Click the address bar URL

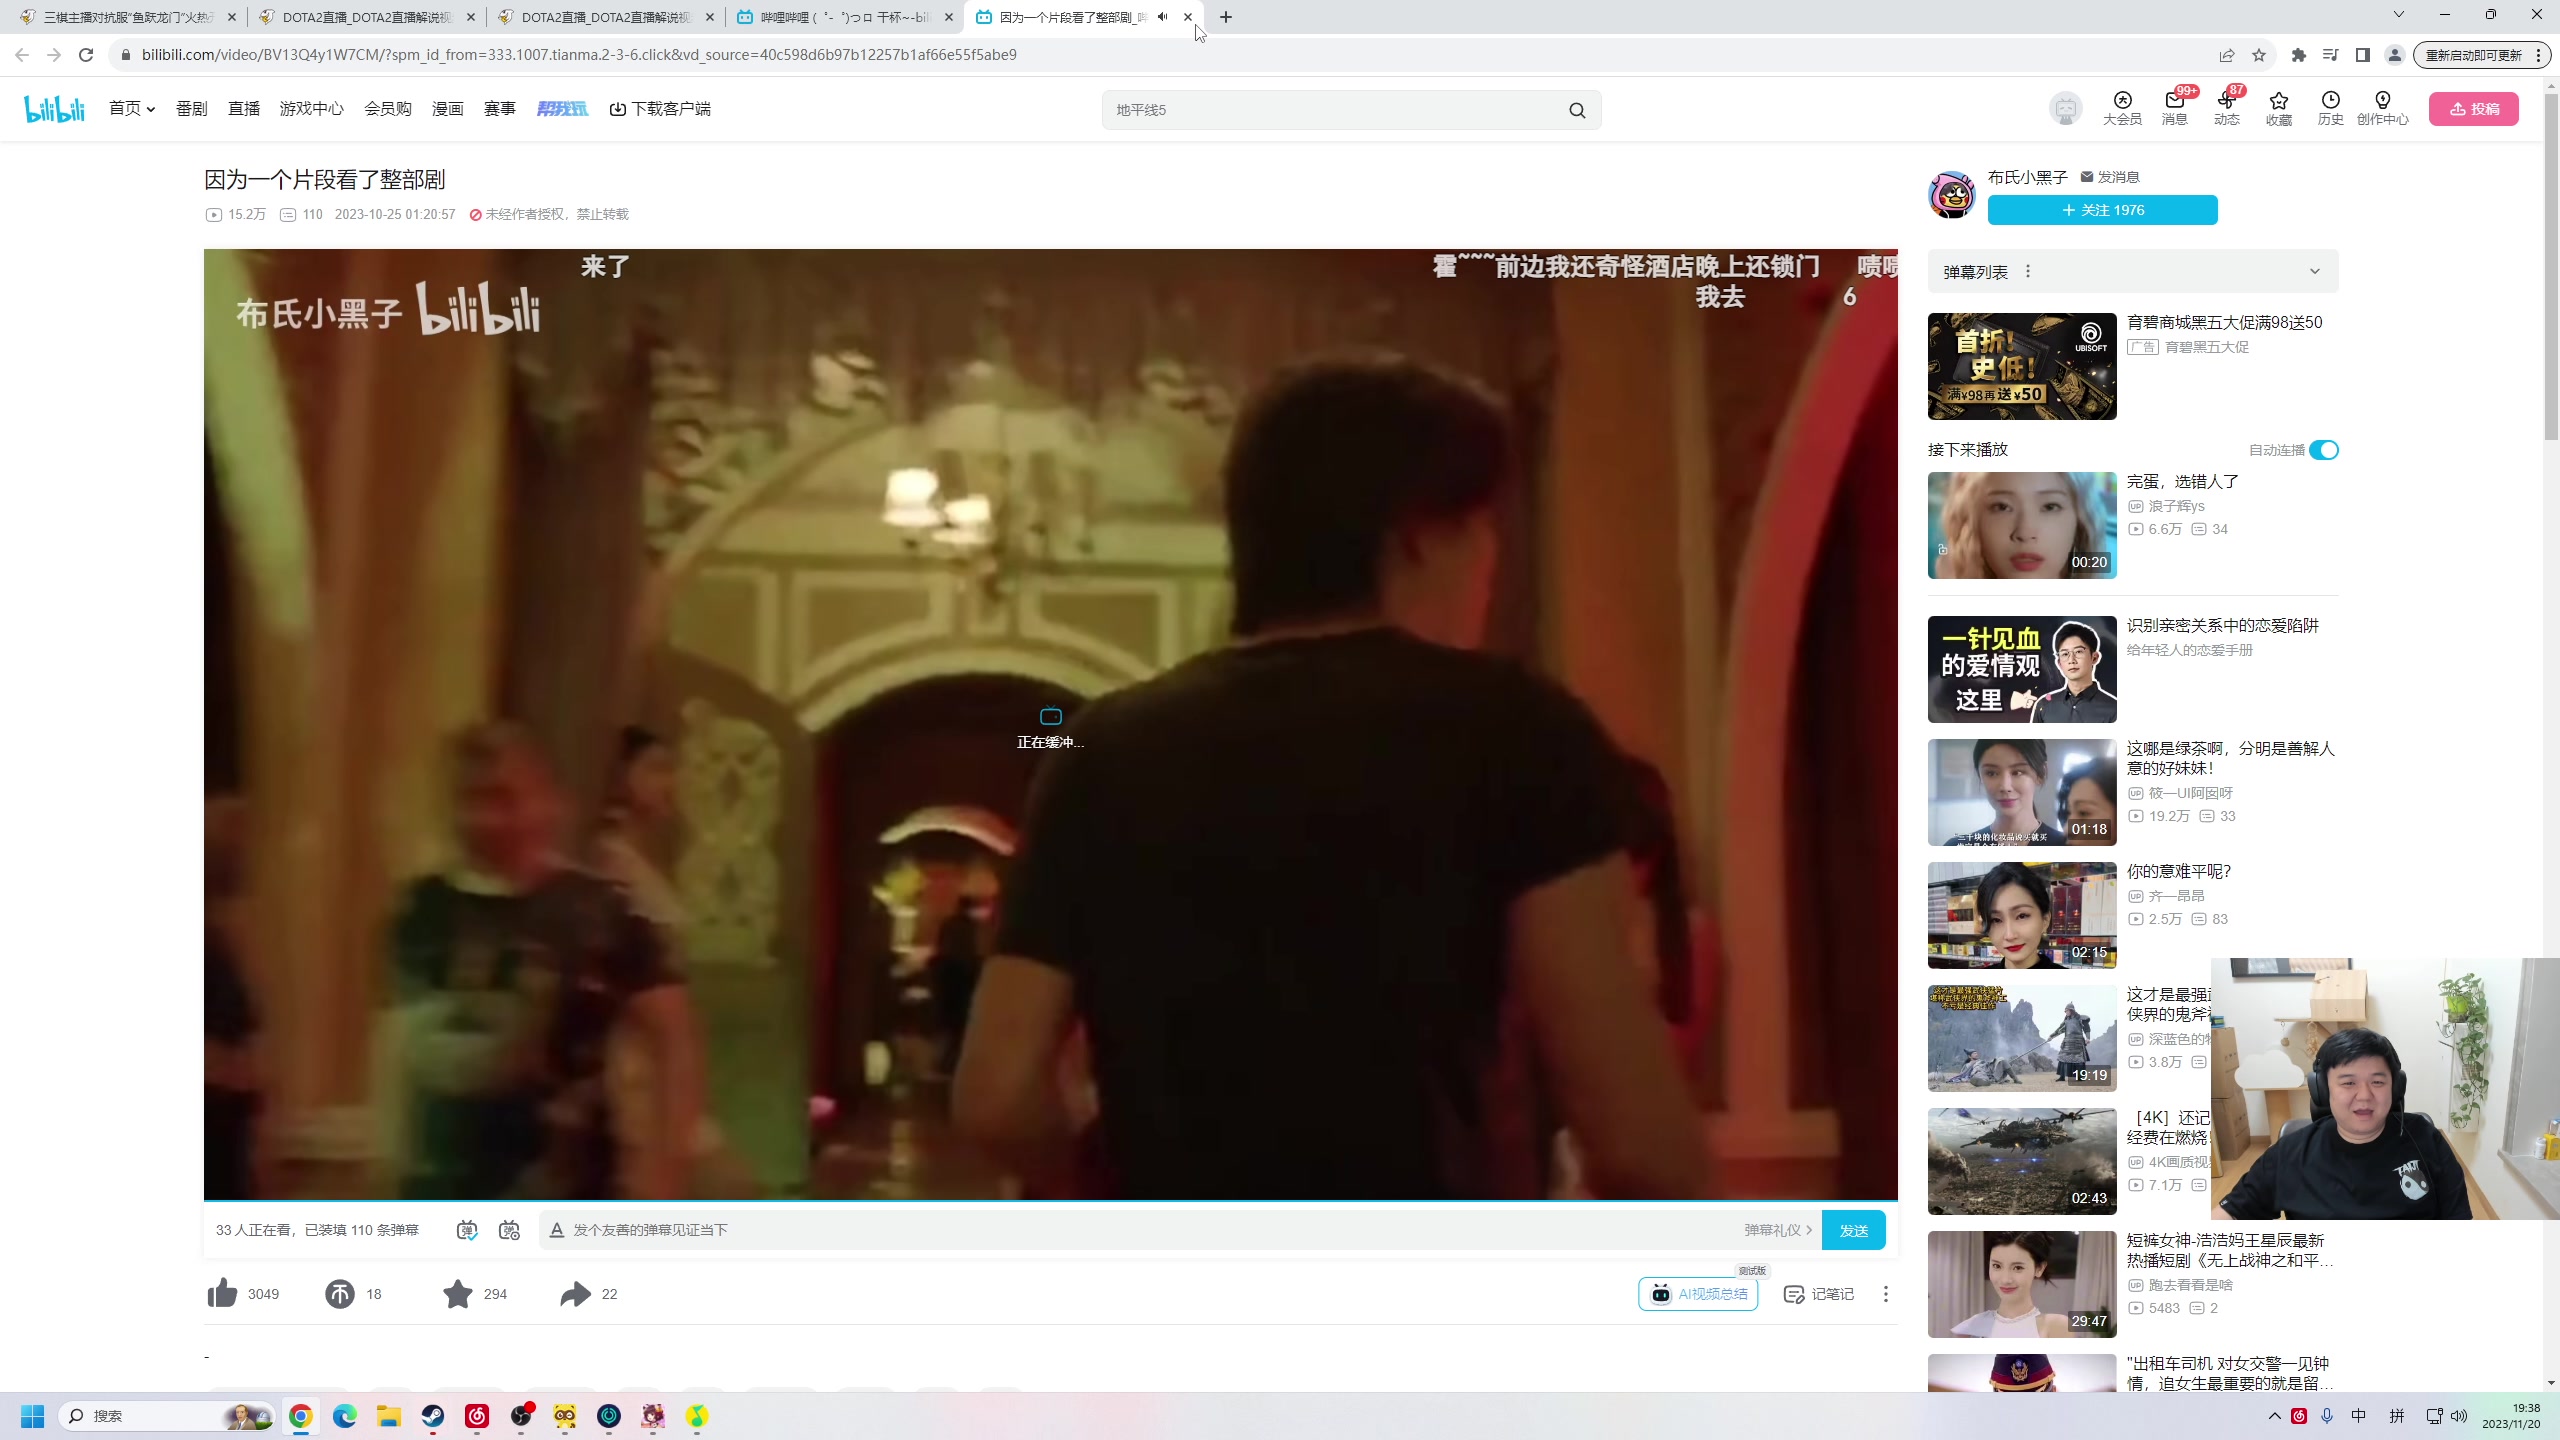[x=579, y=55]
